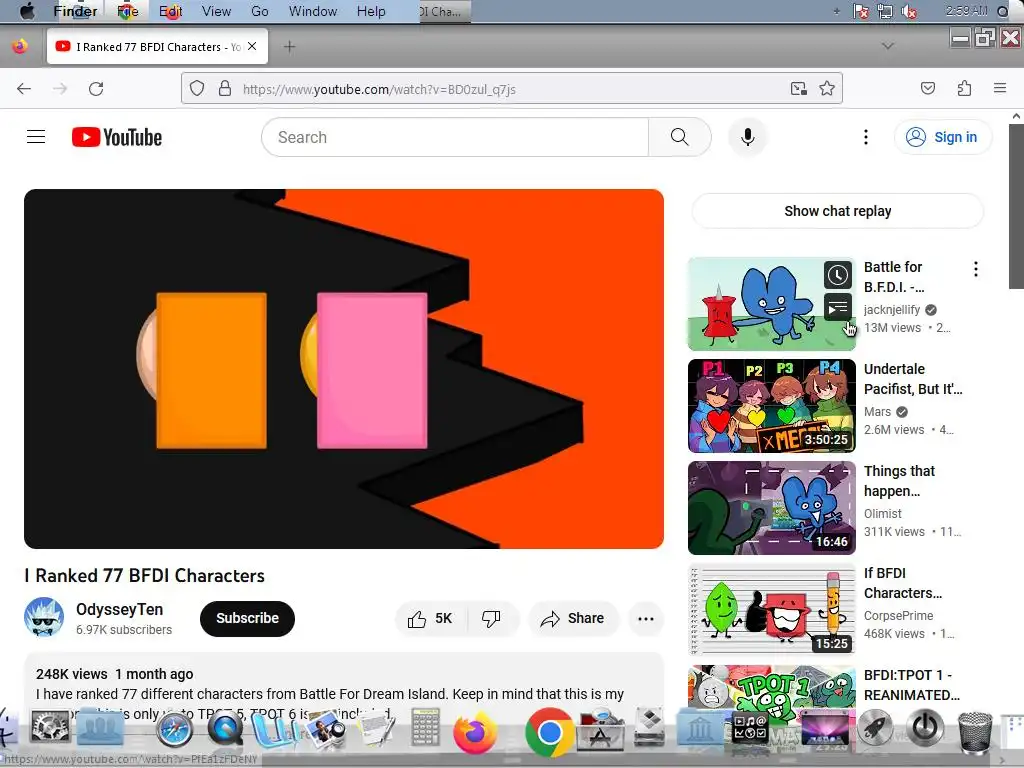Go back in browser history
This screenshot has height=768, width=1024.
24,89
